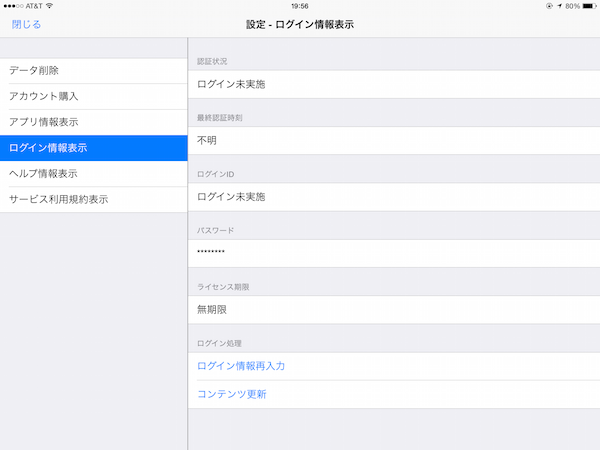
Task: Tap the 80% battery percentage
Action: click(572, 6)
